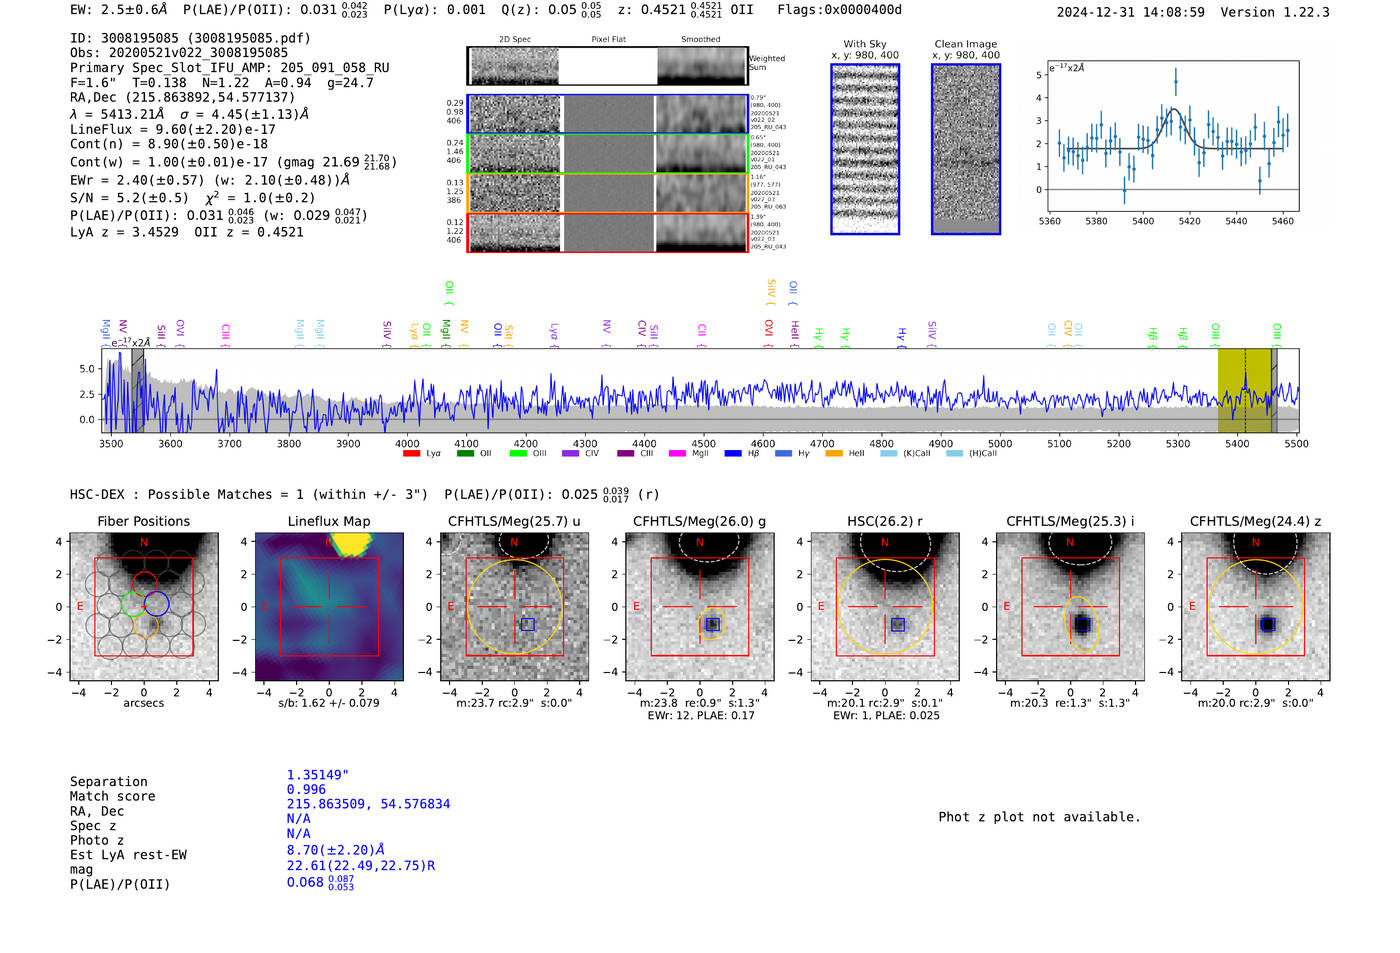Click the matched RA, Dec 215.863509, 54.576834
Image resolution: width=1400 pixels, height=953 pixels.
[x=368, y=804]
